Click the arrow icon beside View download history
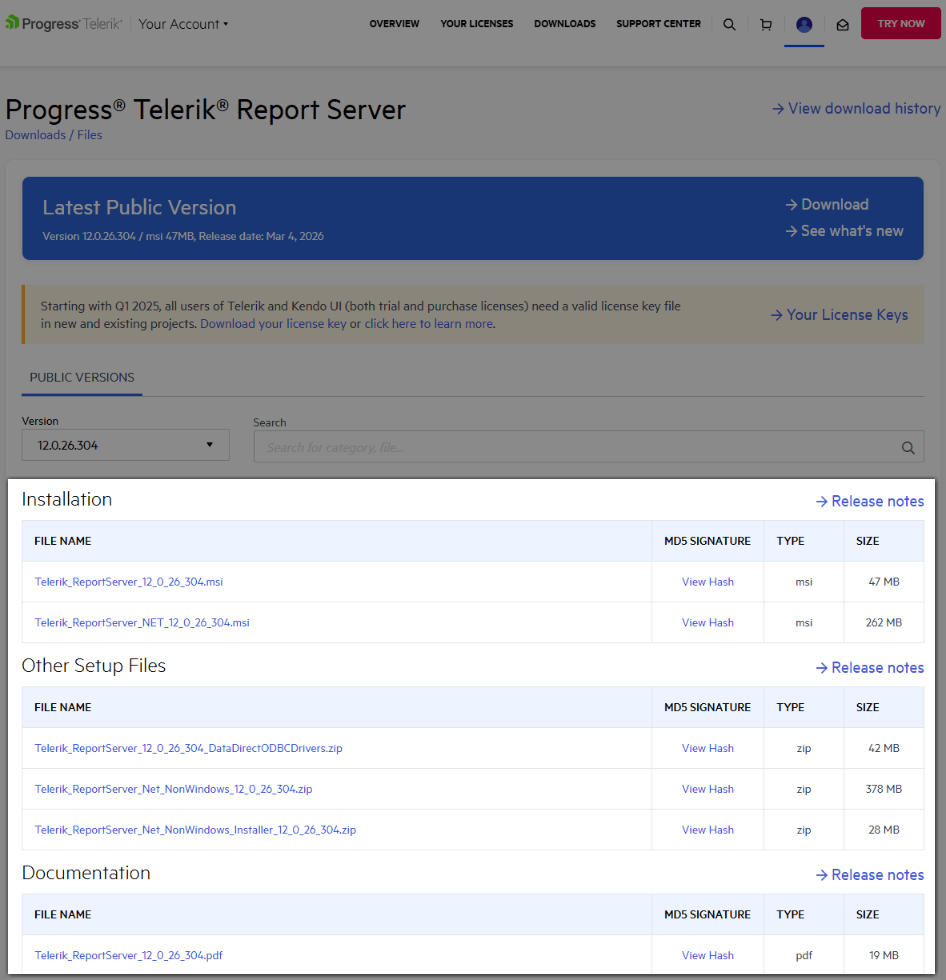 [778, 108]
